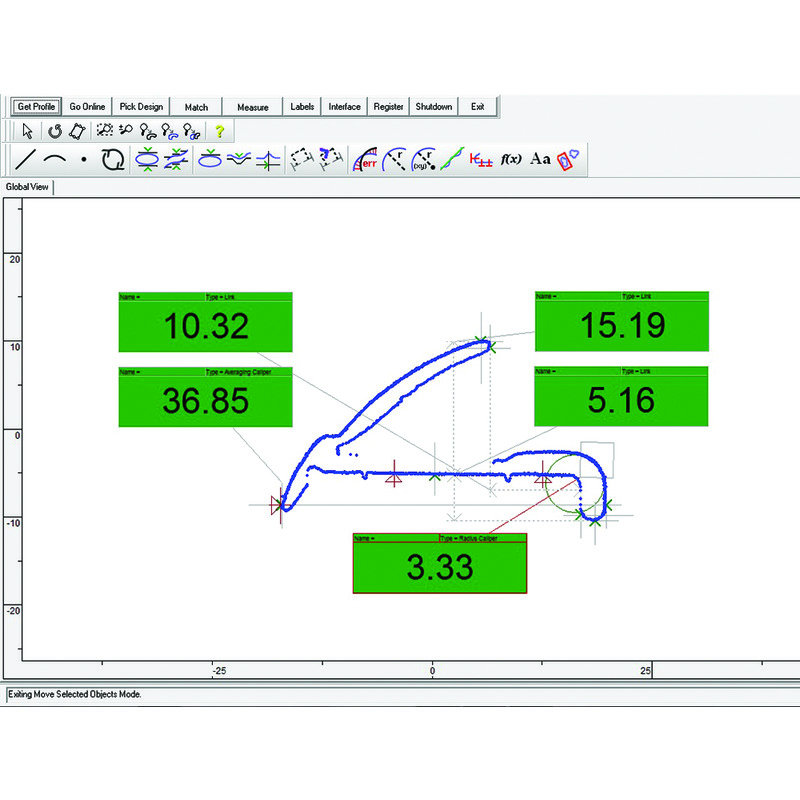Image resolution: width=800 pixels, height=800 pixels.
Task: Click the red 'err' radius error icon
Action: point(365,158)
